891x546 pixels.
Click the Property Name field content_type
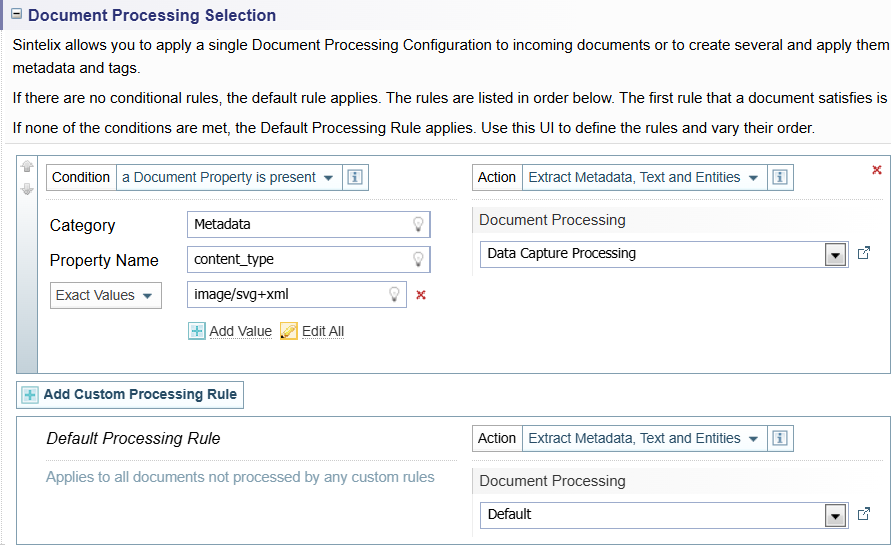click(298, 260)
